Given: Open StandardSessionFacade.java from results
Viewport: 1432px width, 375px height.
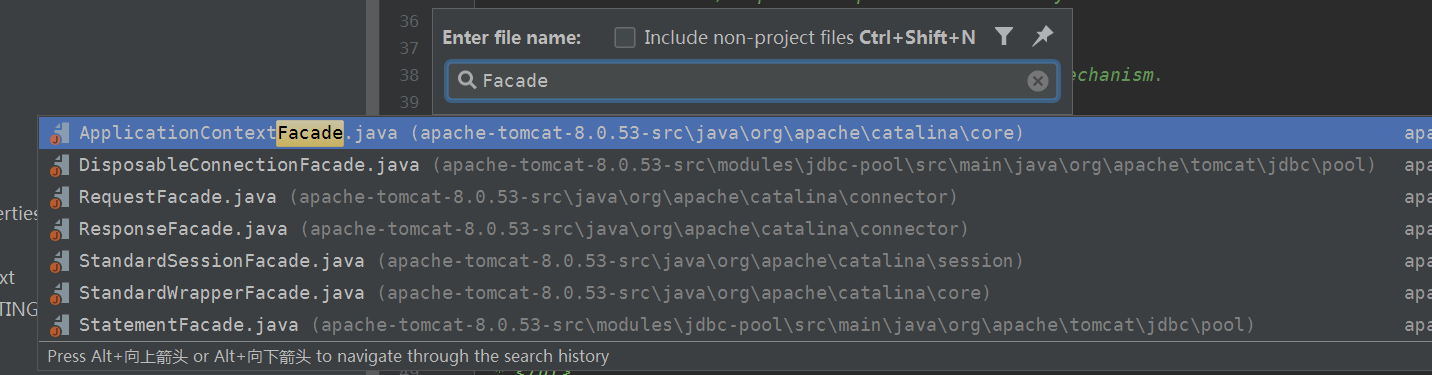Looking at the screenshot, I should (735, 261).
